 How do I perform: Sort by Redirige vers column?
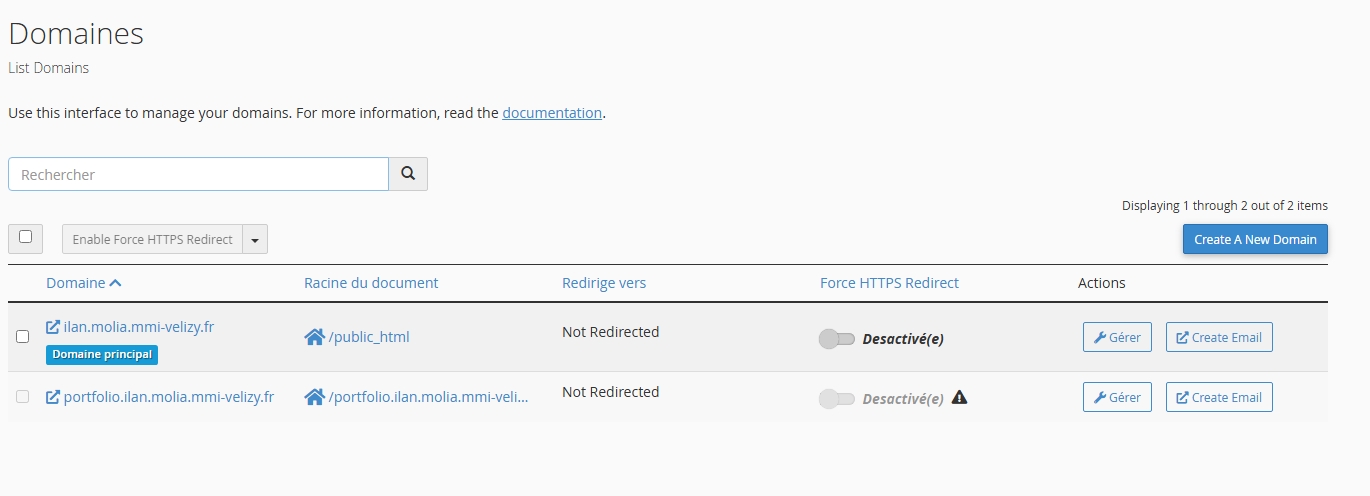click(x=604, y=283)
